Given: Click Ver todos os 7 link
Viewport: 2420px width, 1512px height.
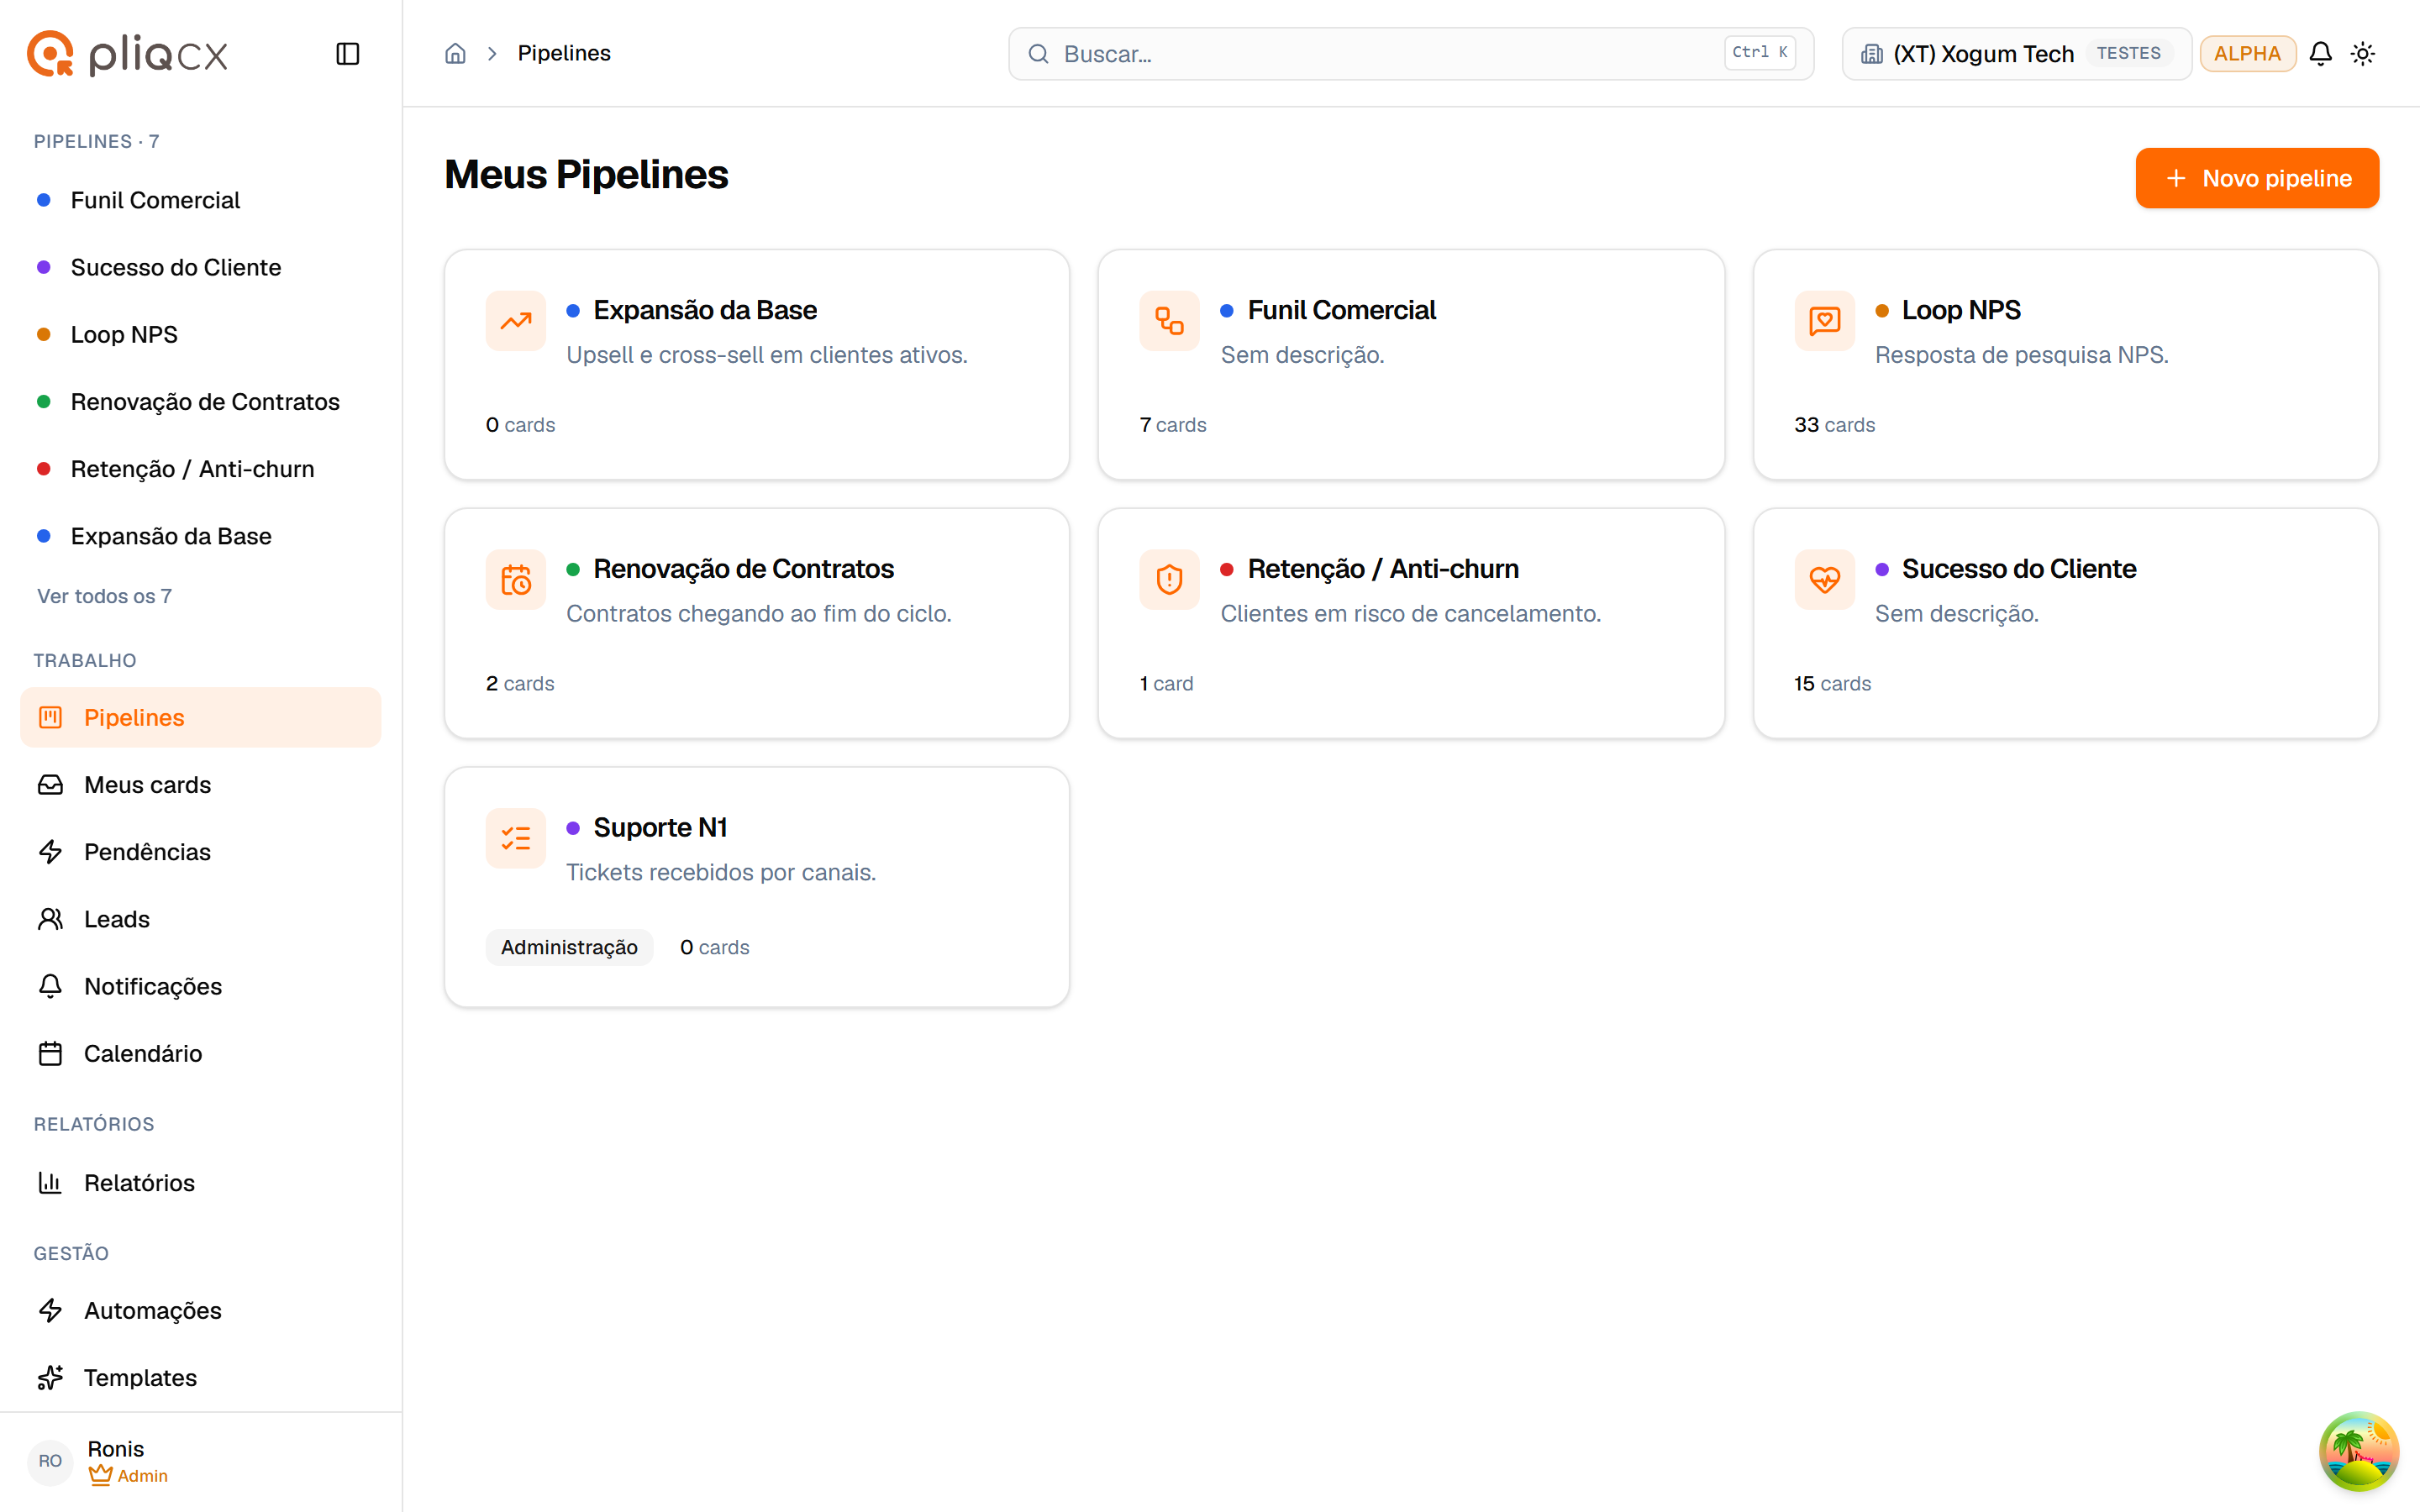Looking at the screenshot, I should (105, 596).
